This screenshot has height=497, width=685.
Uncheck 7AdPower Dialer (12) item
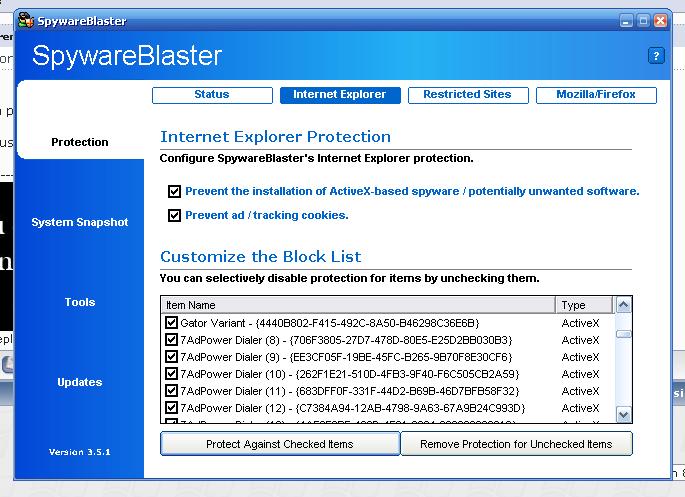click(x=171, y=408)
